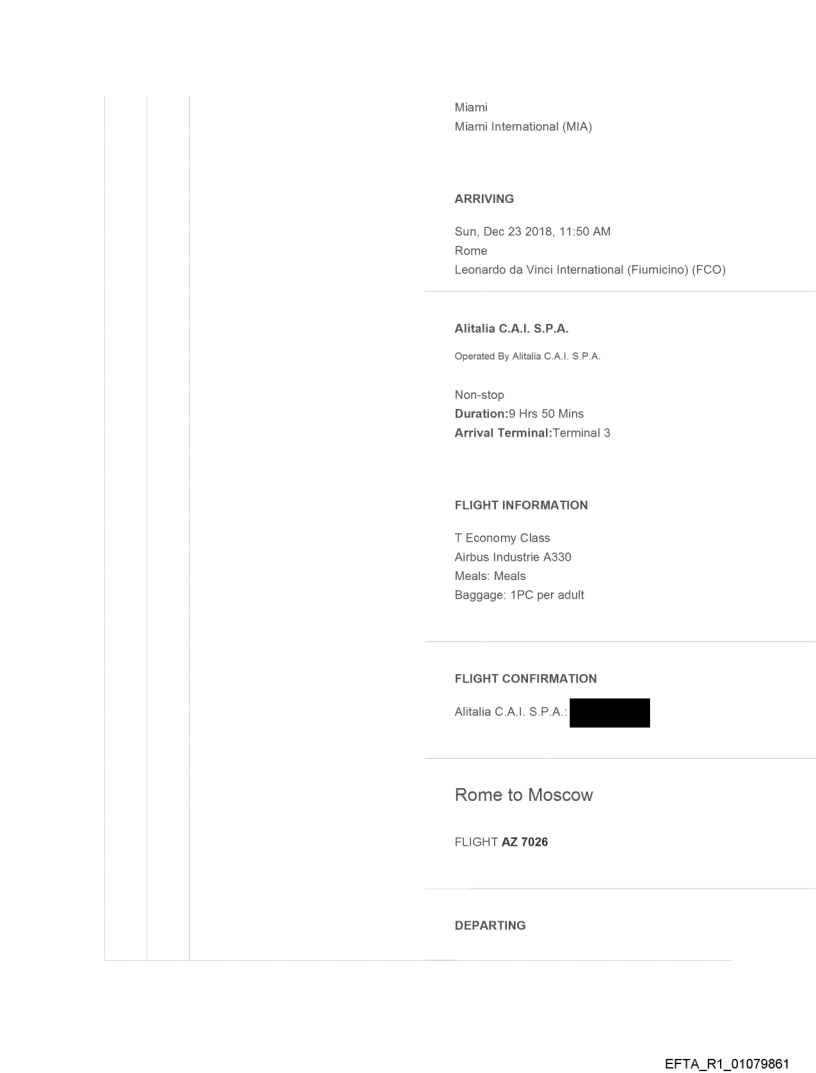Select the Meals: Meals line
The width and height of the screenshot is (816, 1073).
tap(490, 576)
